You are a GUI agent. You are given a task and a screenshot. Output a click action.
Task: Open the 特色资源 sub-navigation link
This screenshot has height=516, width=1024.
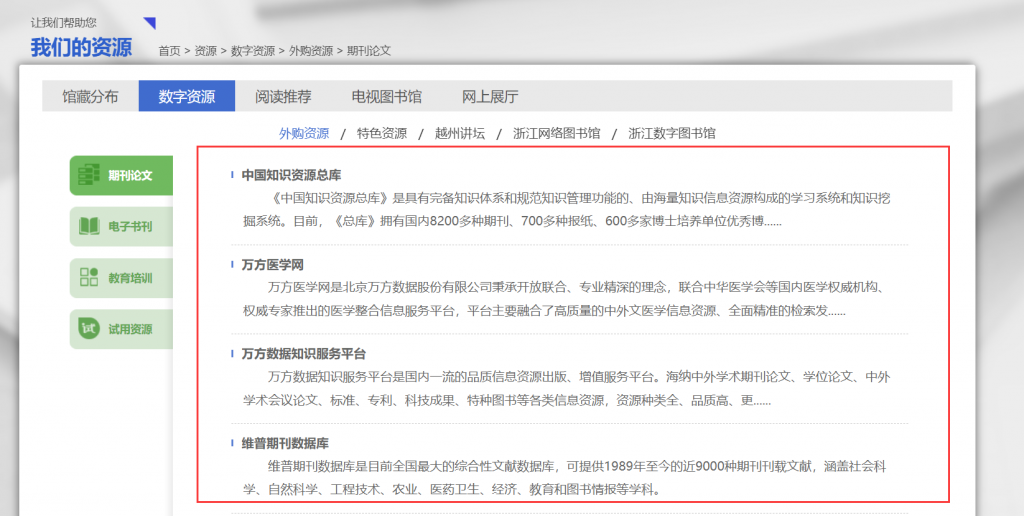(381, 133)
